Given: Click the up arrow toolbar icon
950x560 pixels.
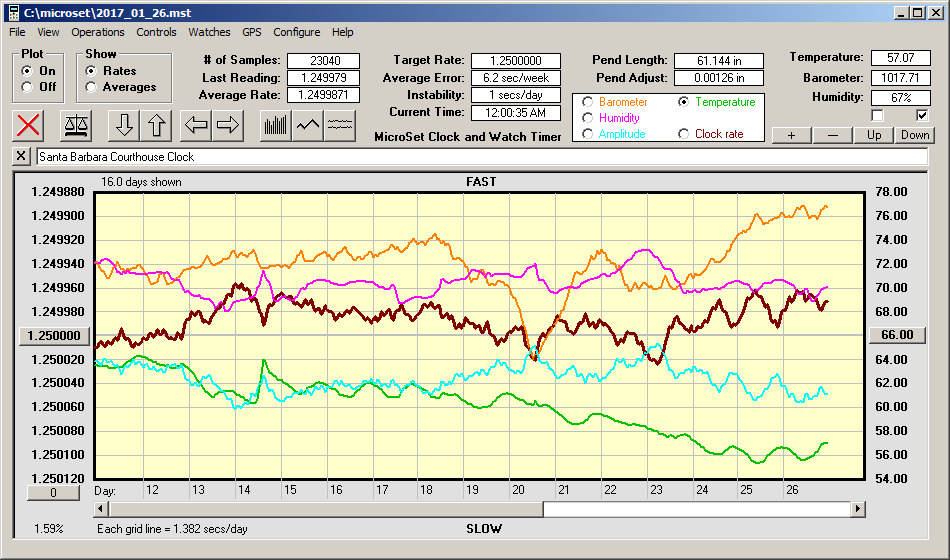Looking at the screenshot, I should [x=156, y=125].
